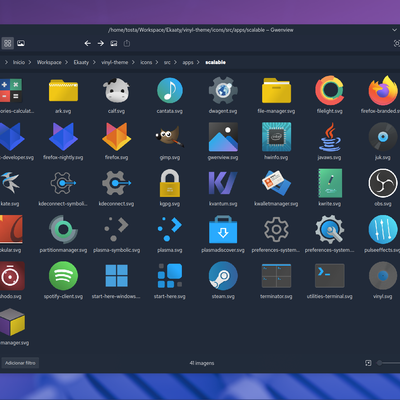This screenshot has width=400, height=400.
Task: Select the vinyl.svg record thumbnail
Action: [x=383, y=276]
